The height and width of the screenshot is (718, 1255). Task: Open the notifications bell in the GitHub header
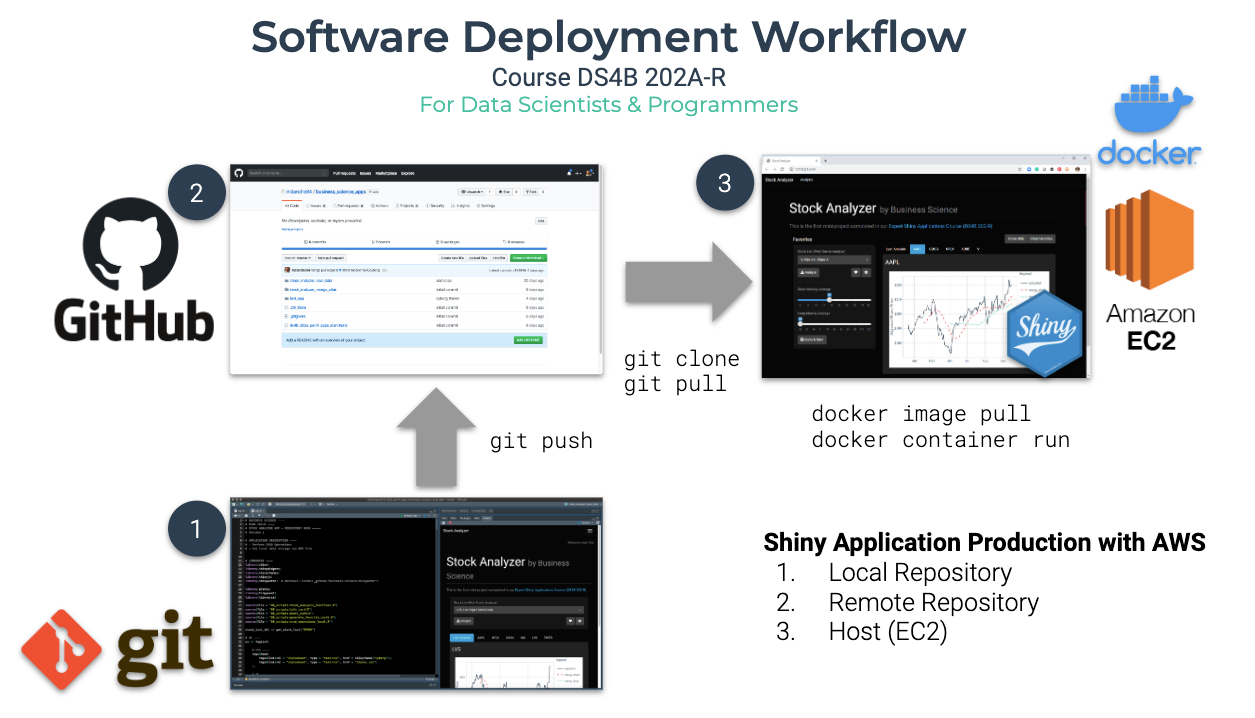click(x=570, y=173)
